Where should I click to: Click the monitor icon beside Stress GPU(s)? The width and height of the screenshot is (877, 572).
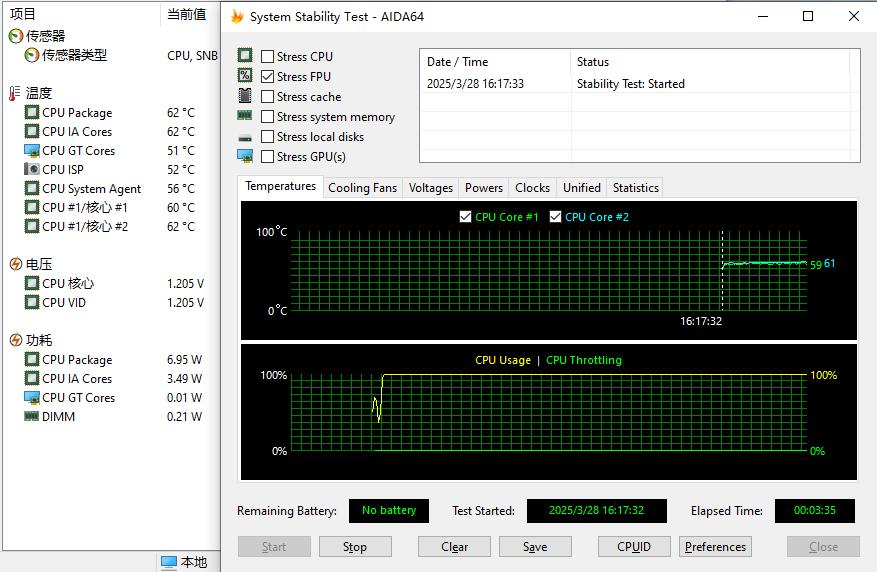tap(245, 156)
